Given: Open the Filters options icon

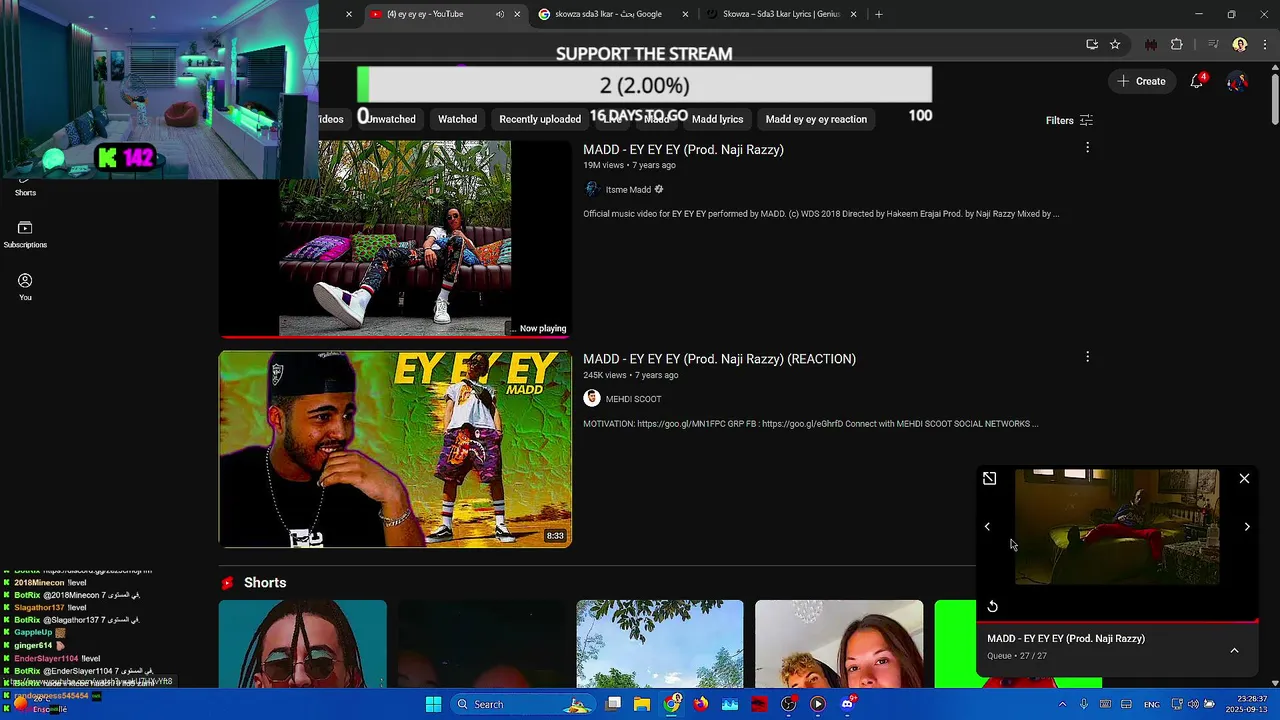Looking at the screenshot, I should point(1086,120).
